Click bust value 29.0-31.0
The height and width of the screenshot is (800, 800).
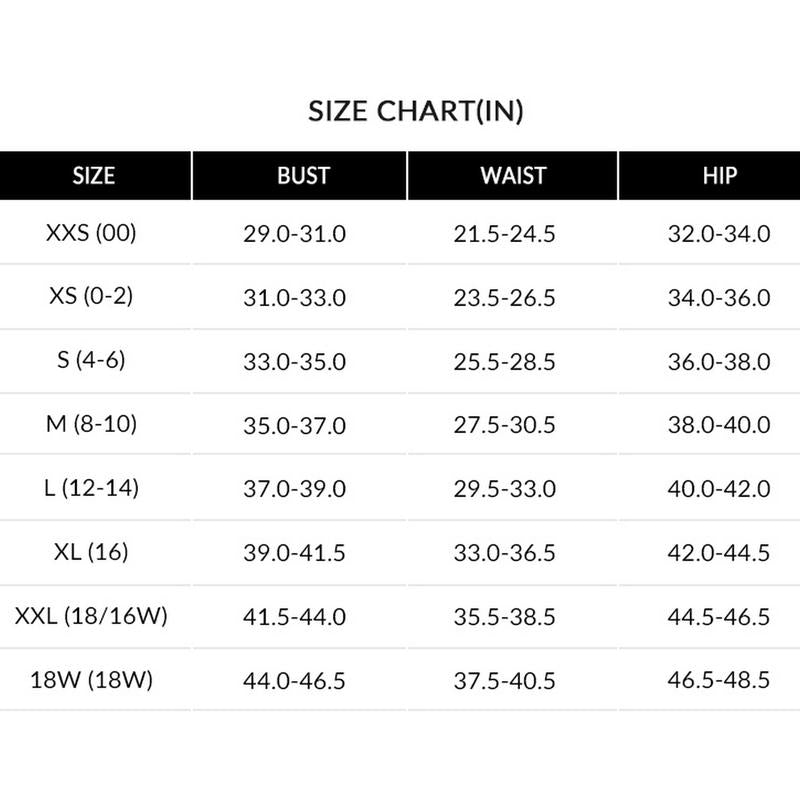pos(295,234)
